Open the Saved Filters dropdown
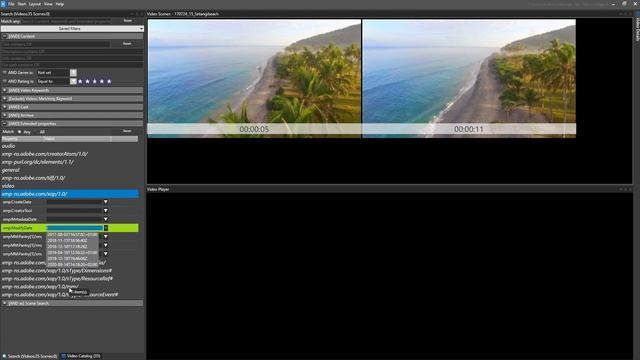 coord(72,29)
